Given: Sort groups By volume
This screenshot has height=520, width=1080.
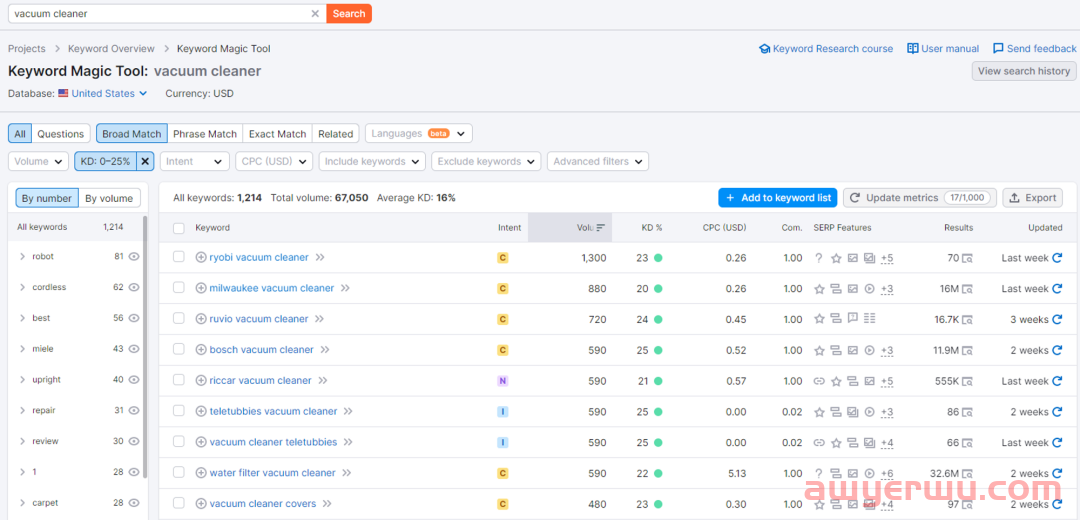Looking at the screenshot, I should [x=110, y=198].
